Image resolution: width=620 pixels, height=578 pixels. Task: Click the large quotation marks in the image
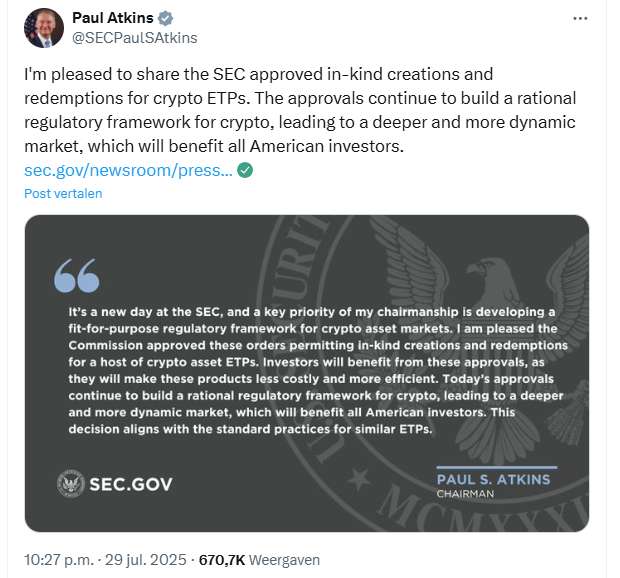pos(77,273)
